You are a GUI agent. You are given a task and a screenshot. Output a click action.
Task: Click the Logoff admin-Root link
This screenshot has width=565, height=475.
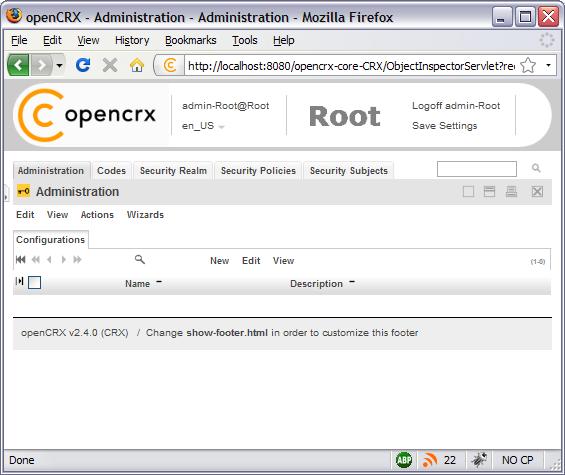pyautogui.click(x=456, y=106)
